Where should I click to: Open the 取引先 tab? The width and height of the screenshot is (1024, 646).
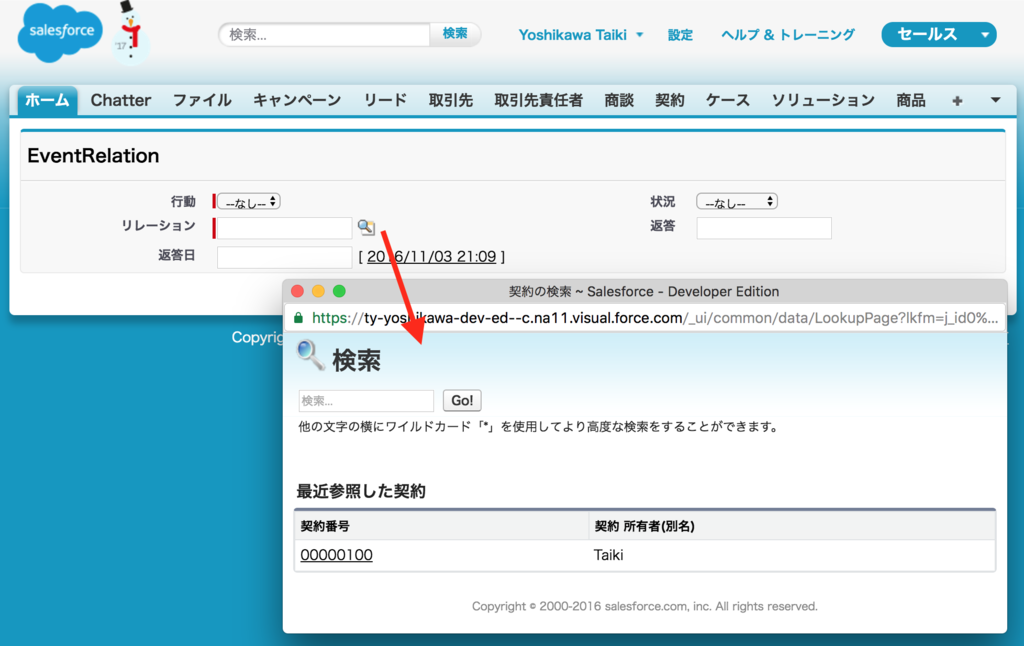[451, 101]
